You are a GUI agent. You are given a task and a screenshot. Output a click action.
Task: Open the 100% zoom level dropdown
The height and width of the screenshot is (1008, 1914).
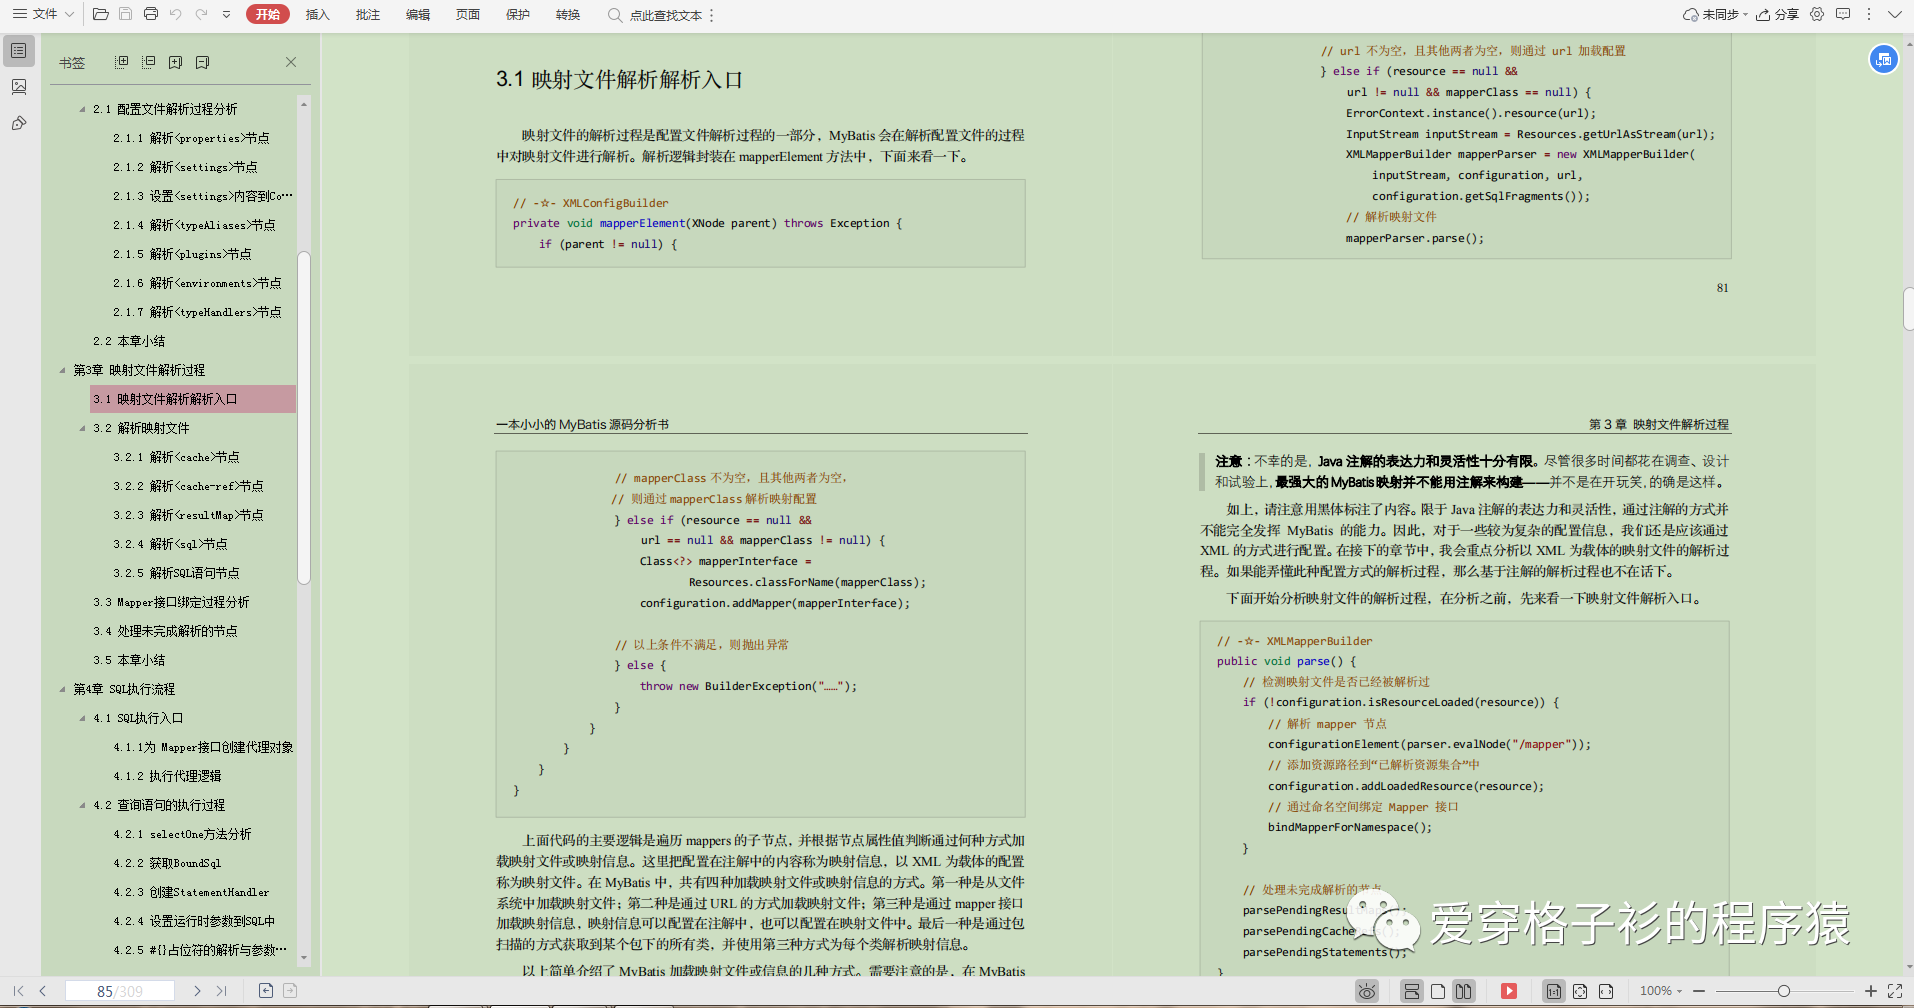[x=1661, y=991]
